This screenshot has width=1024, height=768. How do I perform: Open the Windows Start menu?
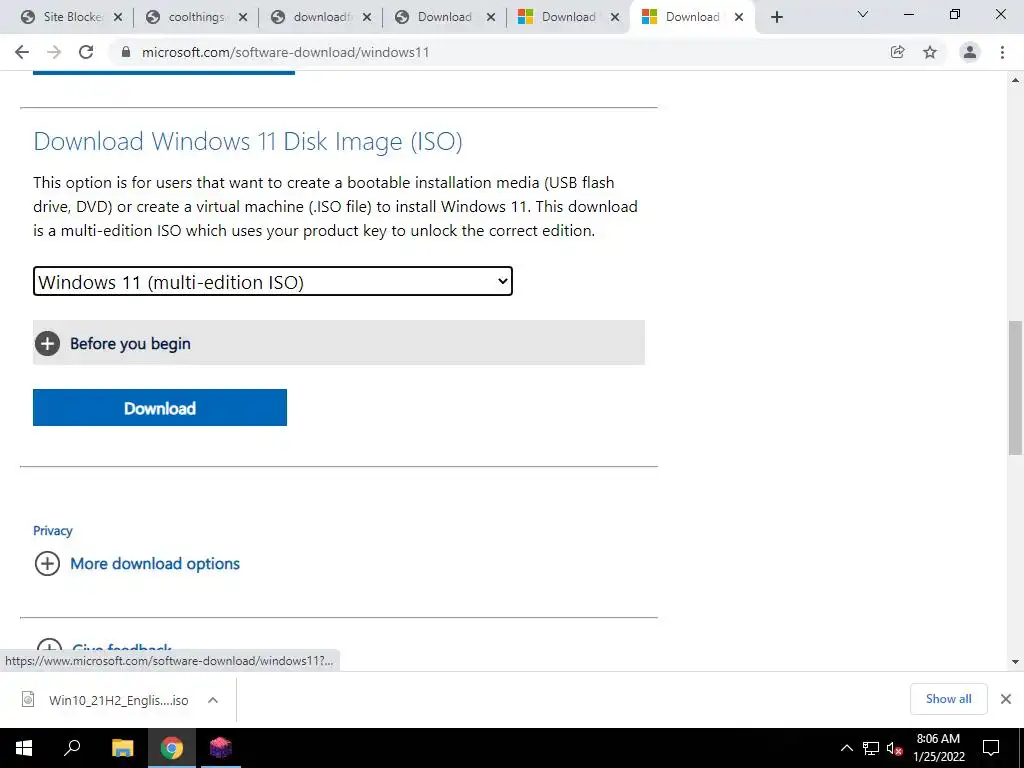[24, 748]
